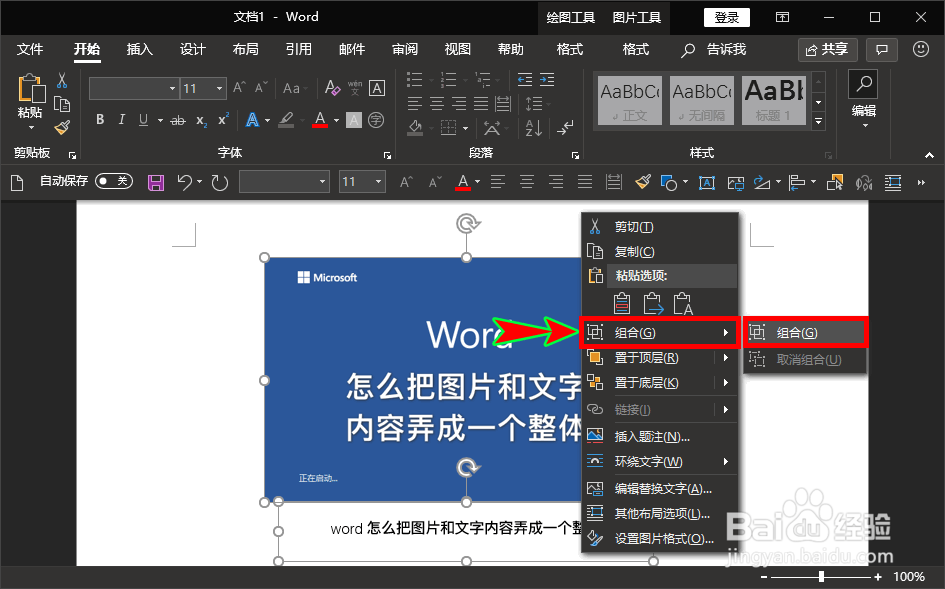Viewport: 945px width, 589px height.
Task: Select the Format Painter brush in ribbon
Action: click(61, 127)
